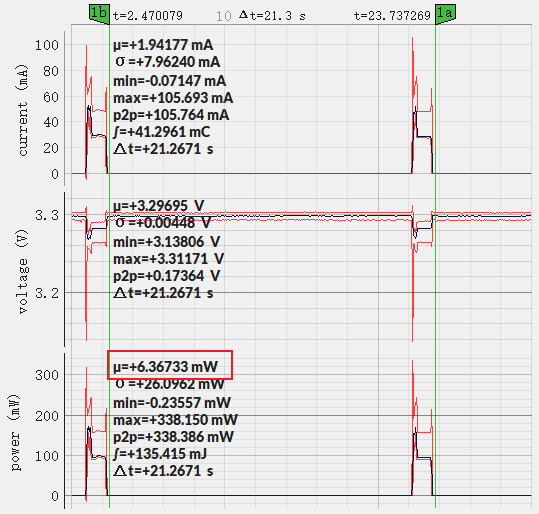Click the charge integral ∫=+41.2961 mC
The height and width of the screenshot is (514, 539).
pyautogui.click(x=162, y=132)
